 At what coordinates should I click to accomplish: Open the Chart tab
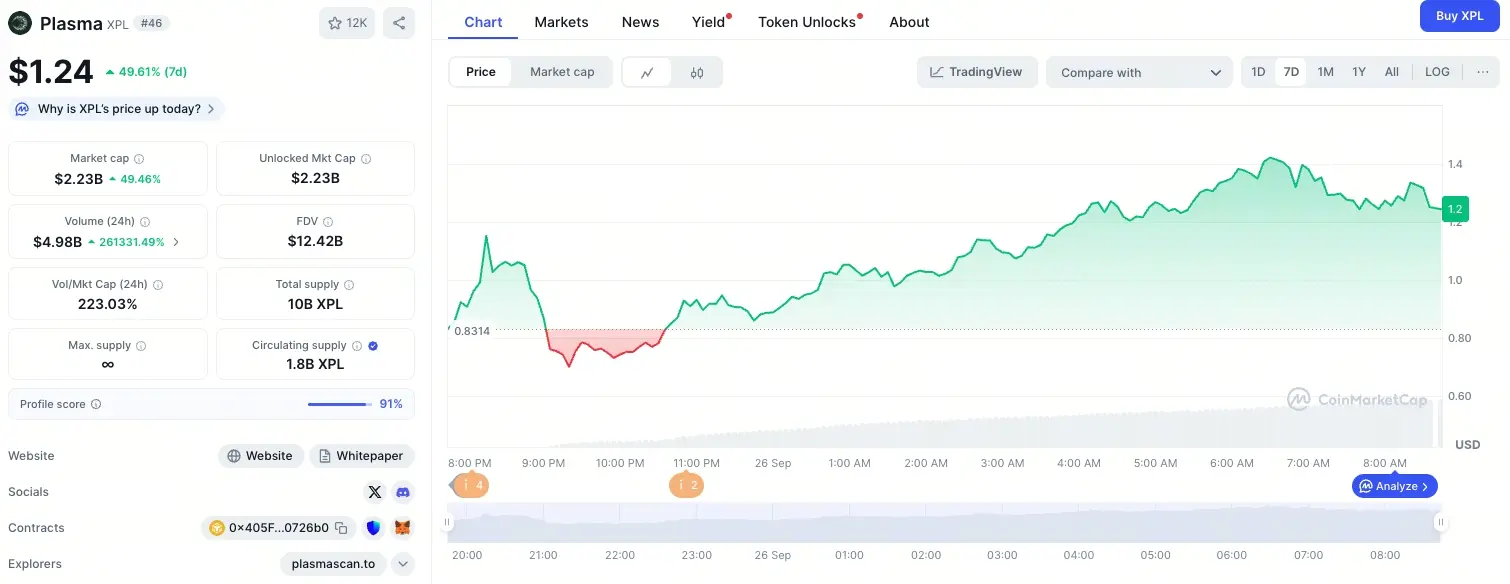483,22
